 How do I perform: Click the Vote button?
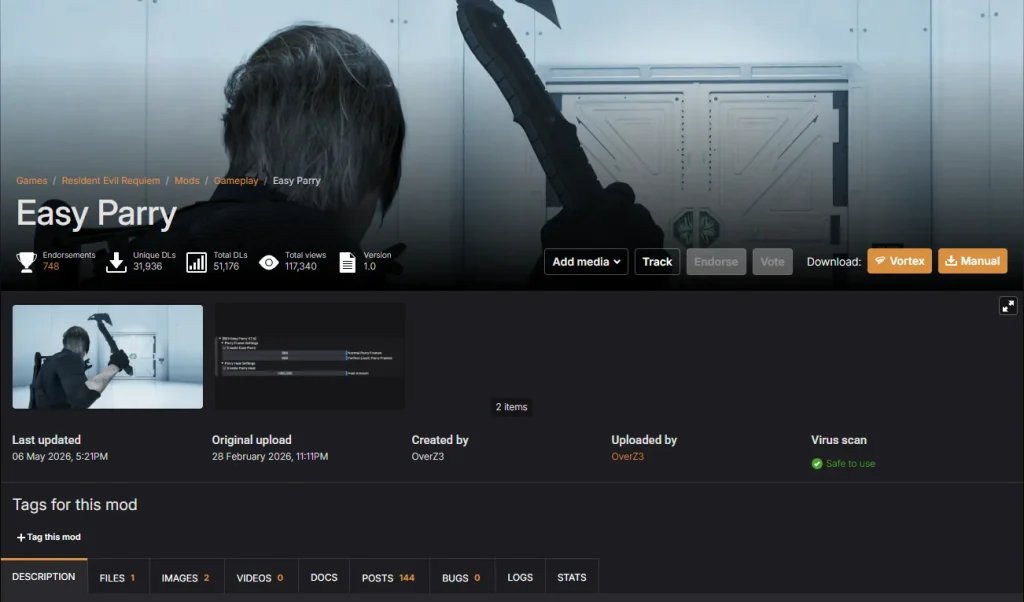click(772, 262)
